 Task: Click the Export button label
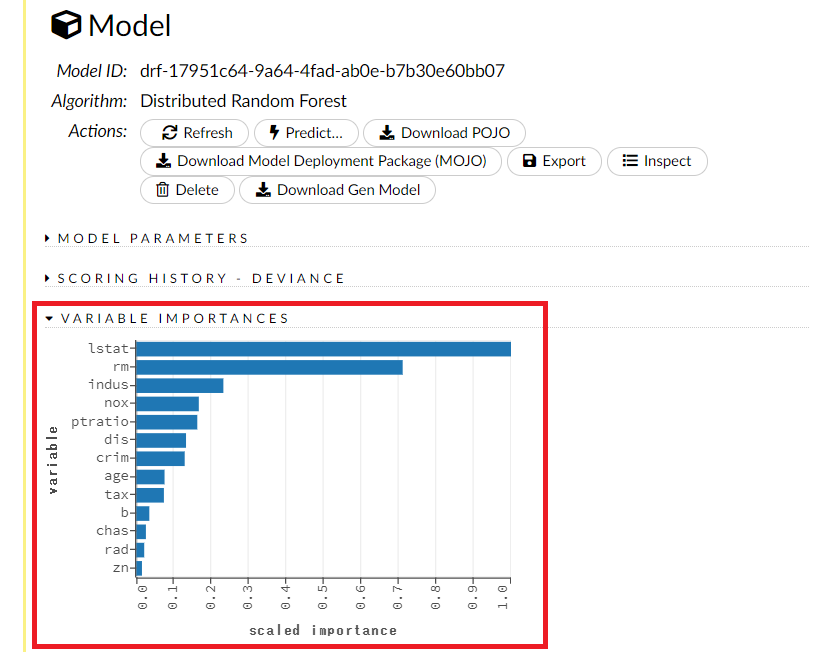[564, 161]
